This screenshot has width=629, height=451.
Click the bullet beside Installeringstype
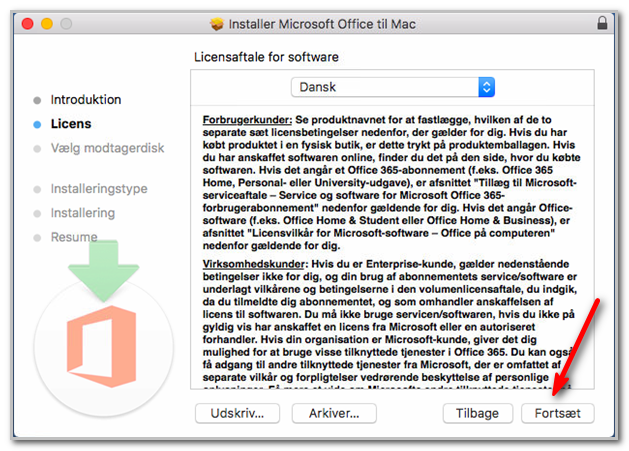[x=37, y=189]
